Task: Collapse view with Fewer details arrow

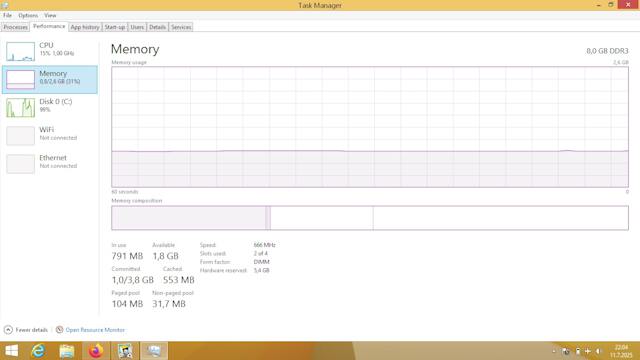Action: pos(8,330)
